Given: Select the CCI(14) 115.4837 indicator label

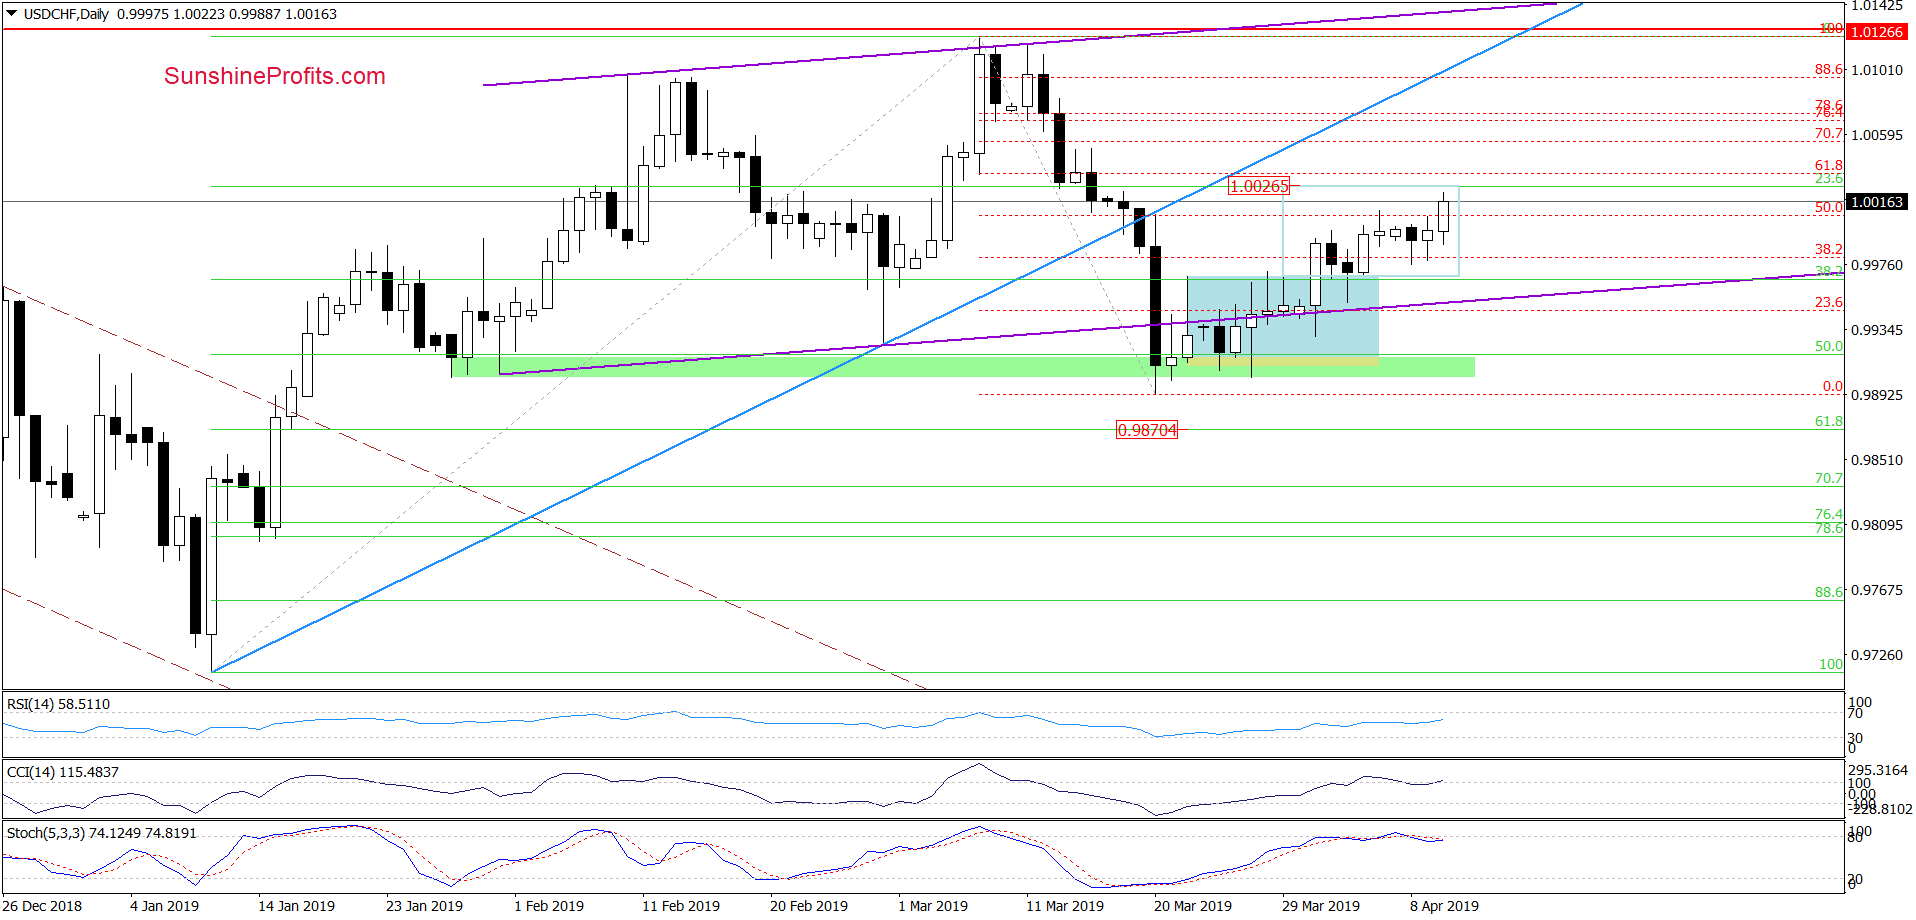Looking at the screenshot, I should [62, 772].
